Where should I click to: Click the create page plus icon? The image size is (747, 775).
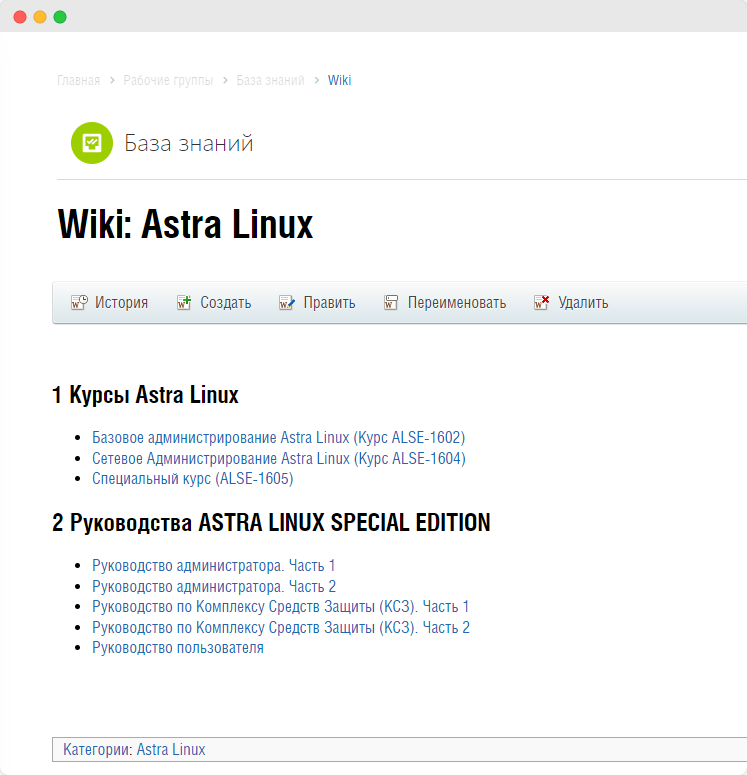coord(184,302)
